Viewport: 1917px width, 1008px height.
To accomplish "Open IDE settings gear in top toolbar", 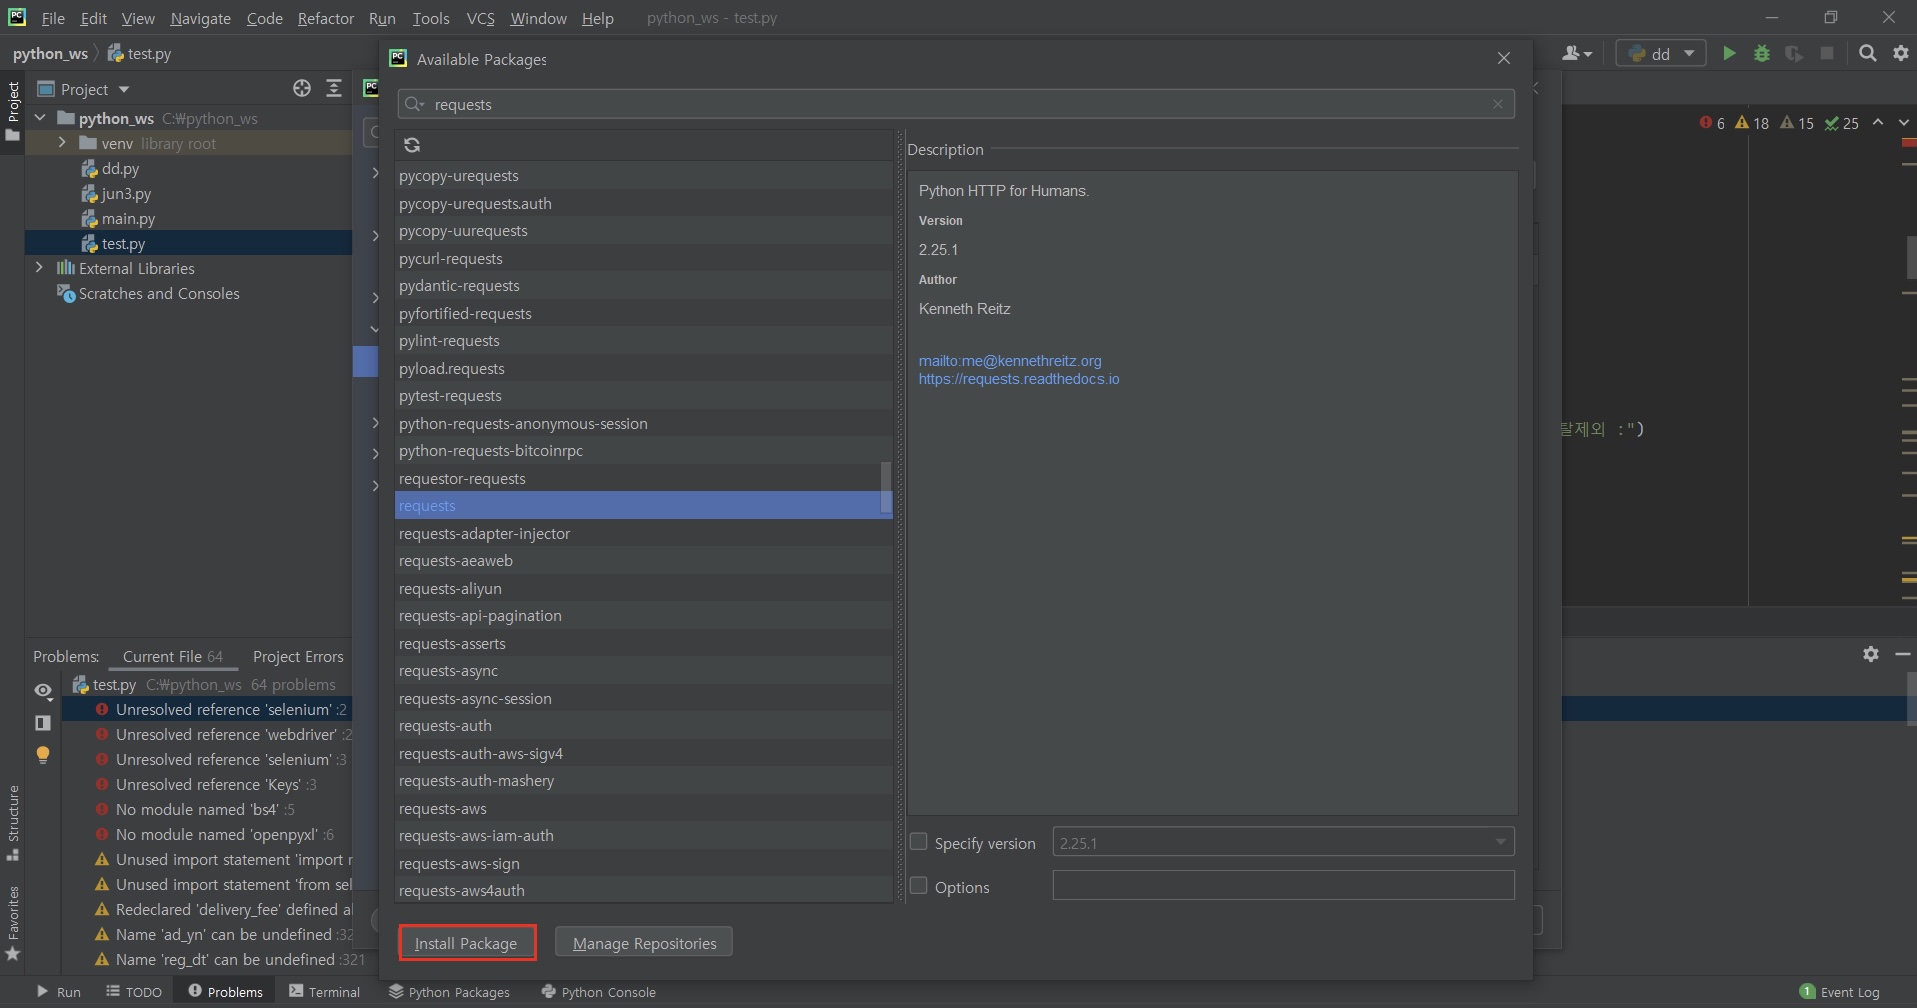I will [x=1901, y=54].
